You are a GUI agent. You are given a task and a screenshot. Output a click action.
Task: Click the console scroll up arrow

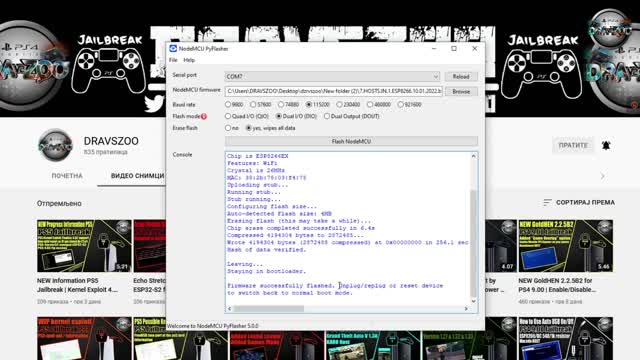point(473,156)
